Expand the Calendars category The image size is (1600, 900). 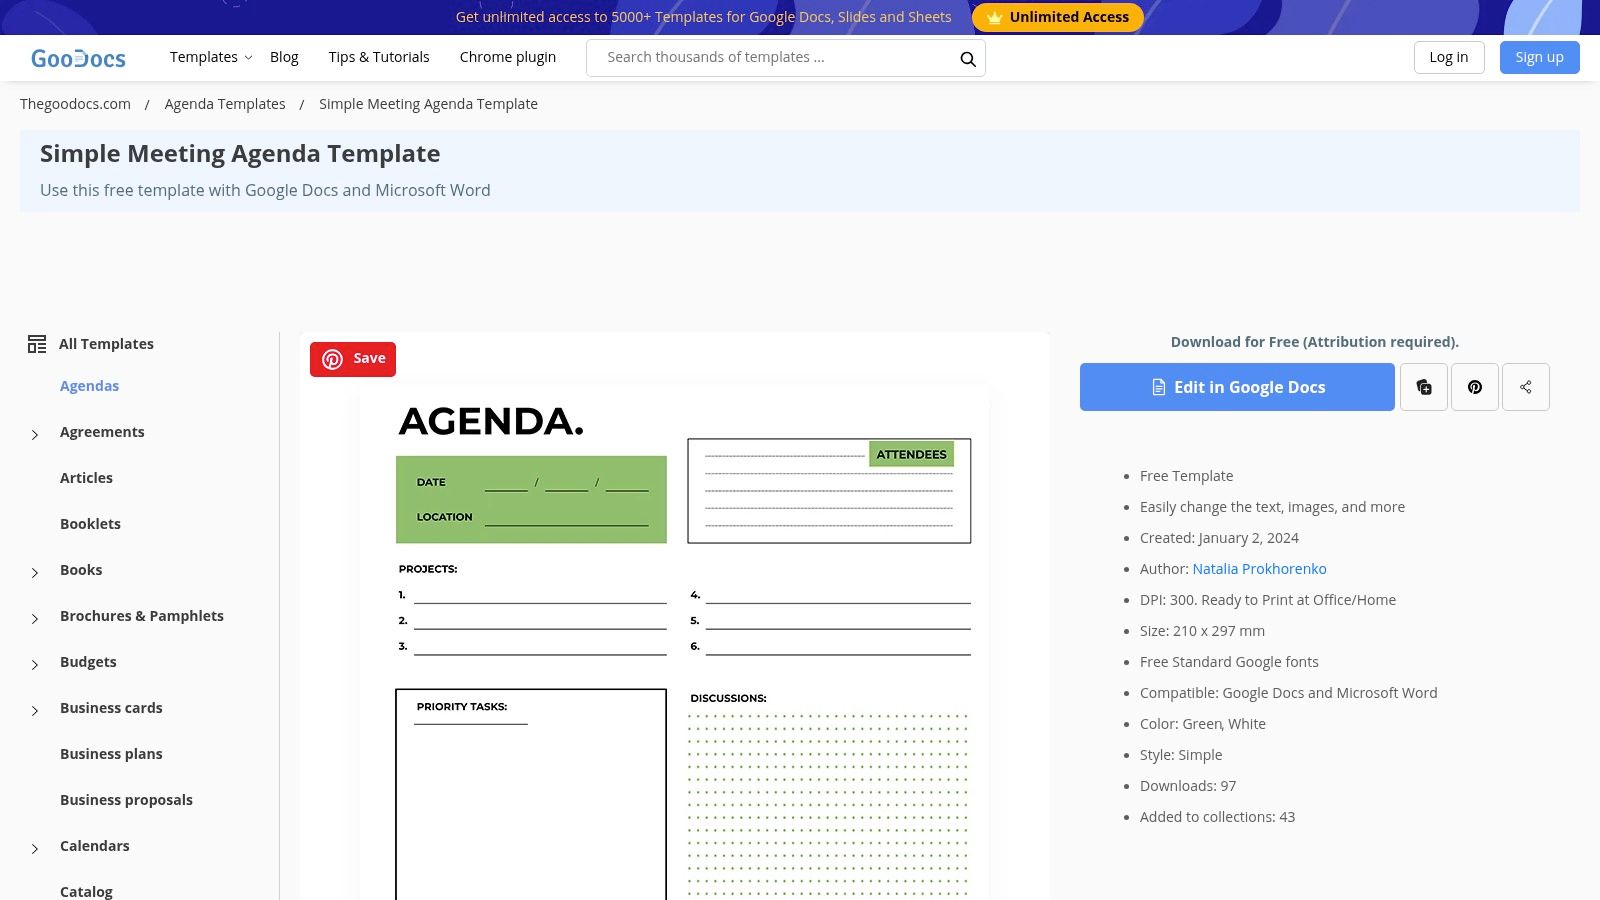(x=35, y=848)
